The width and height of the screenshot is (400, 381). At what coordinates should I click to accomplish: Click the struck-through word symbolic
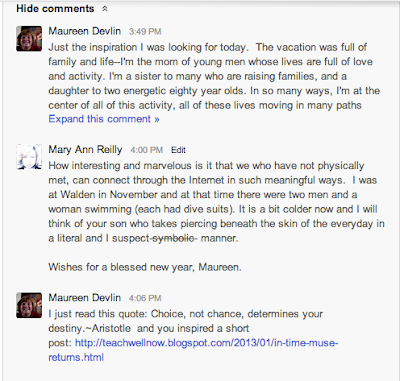pyautogui.click(x=173, y=238)
